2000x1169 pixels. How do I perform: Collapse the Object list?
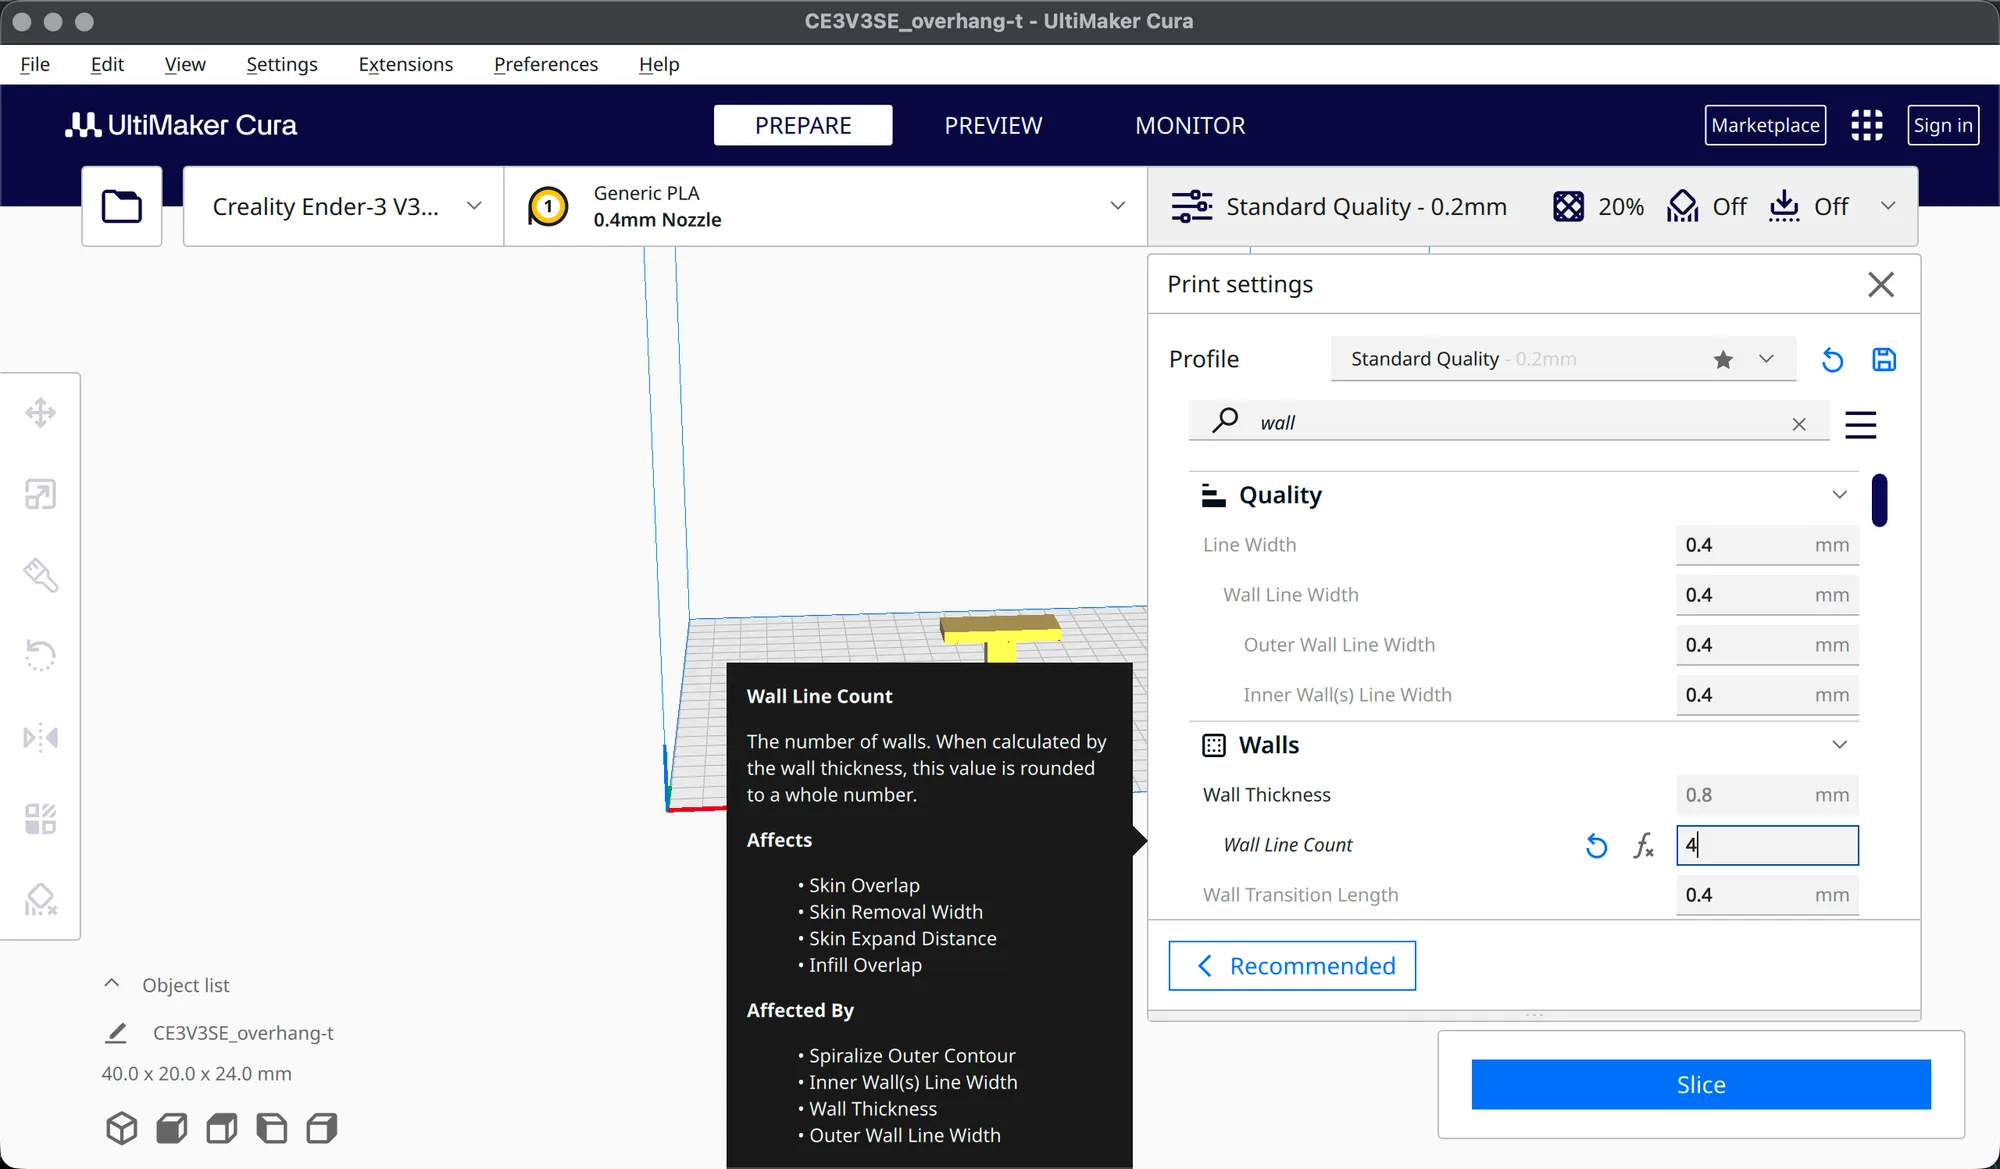tap(112, 984)
